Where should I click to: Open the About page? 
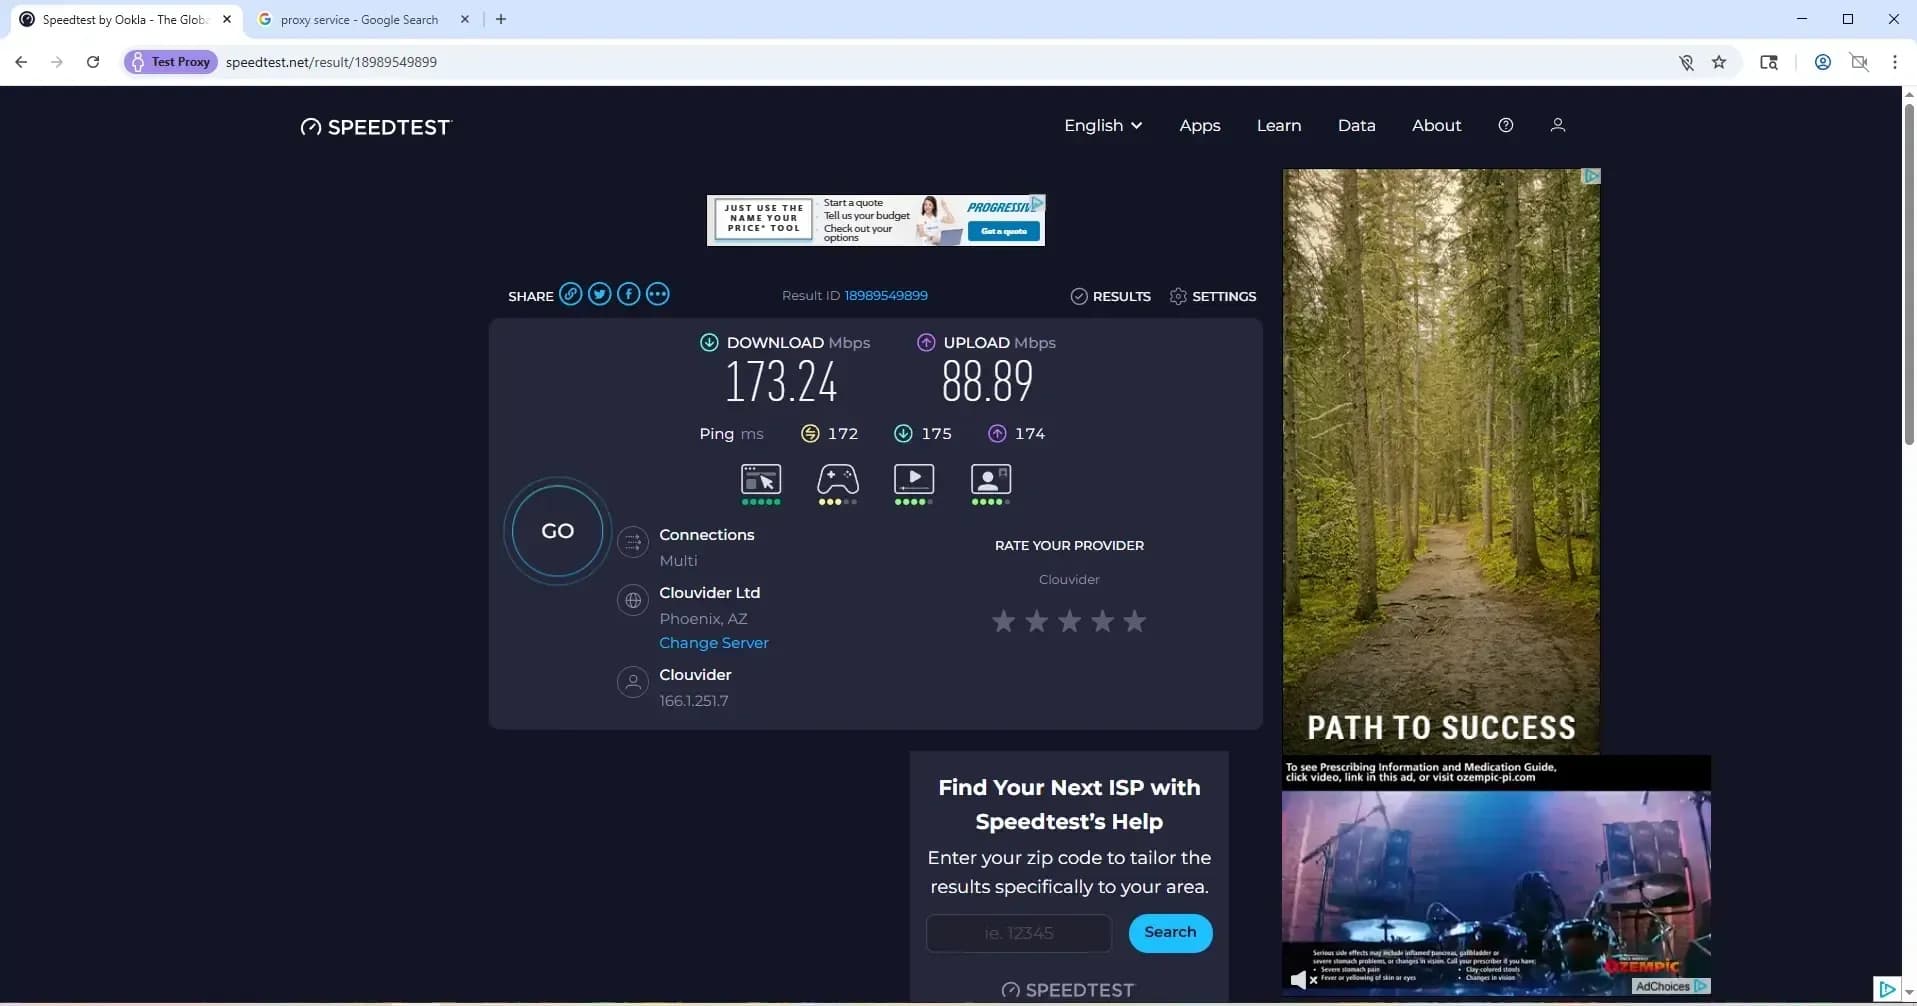[1436, 124]
